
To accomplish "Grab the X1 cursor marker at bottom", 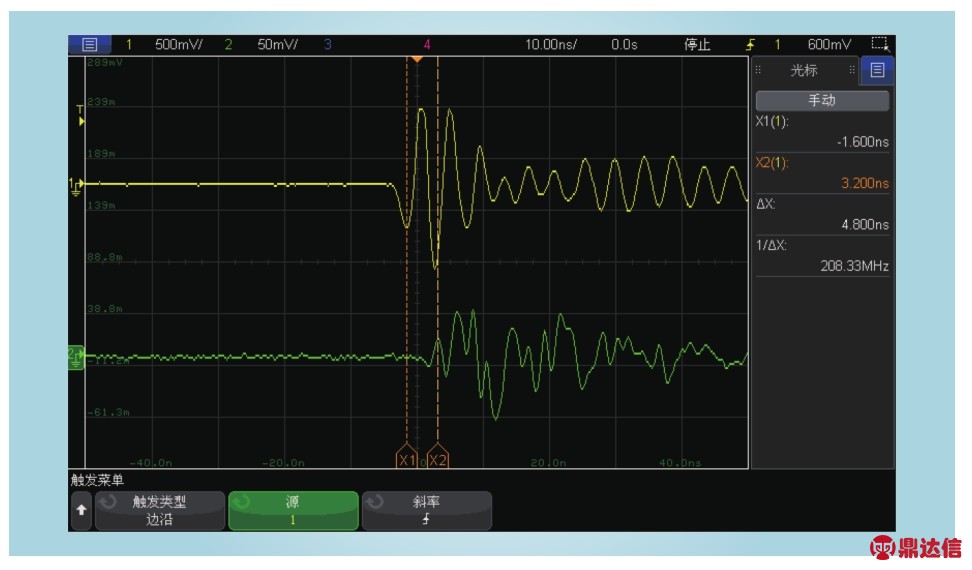I will click(x=407, y=457).
